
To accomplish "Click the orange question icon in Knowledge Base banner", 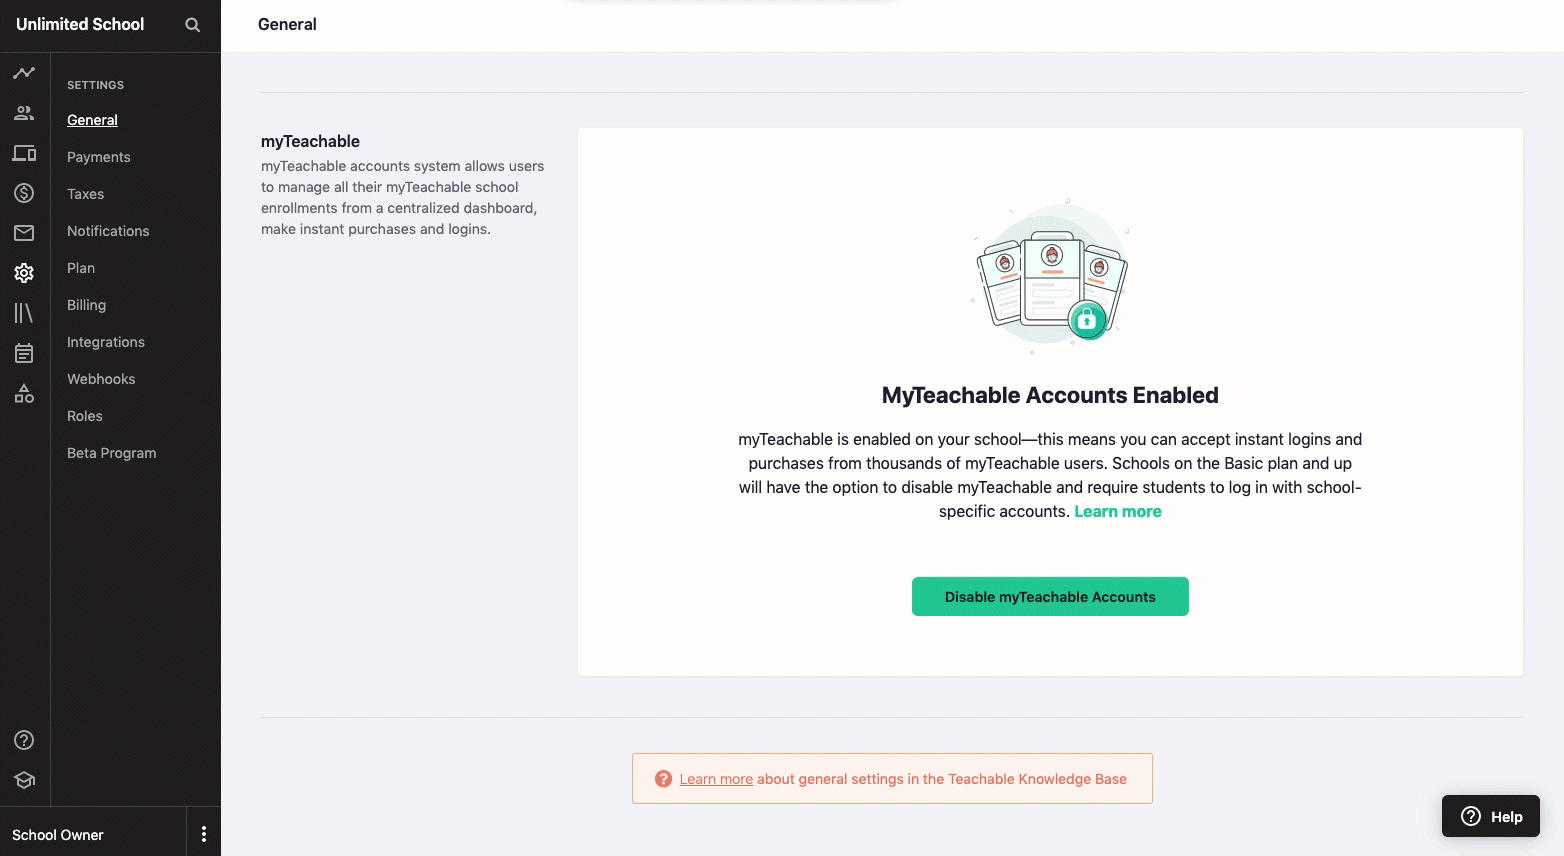I will [x=663, y=779].
